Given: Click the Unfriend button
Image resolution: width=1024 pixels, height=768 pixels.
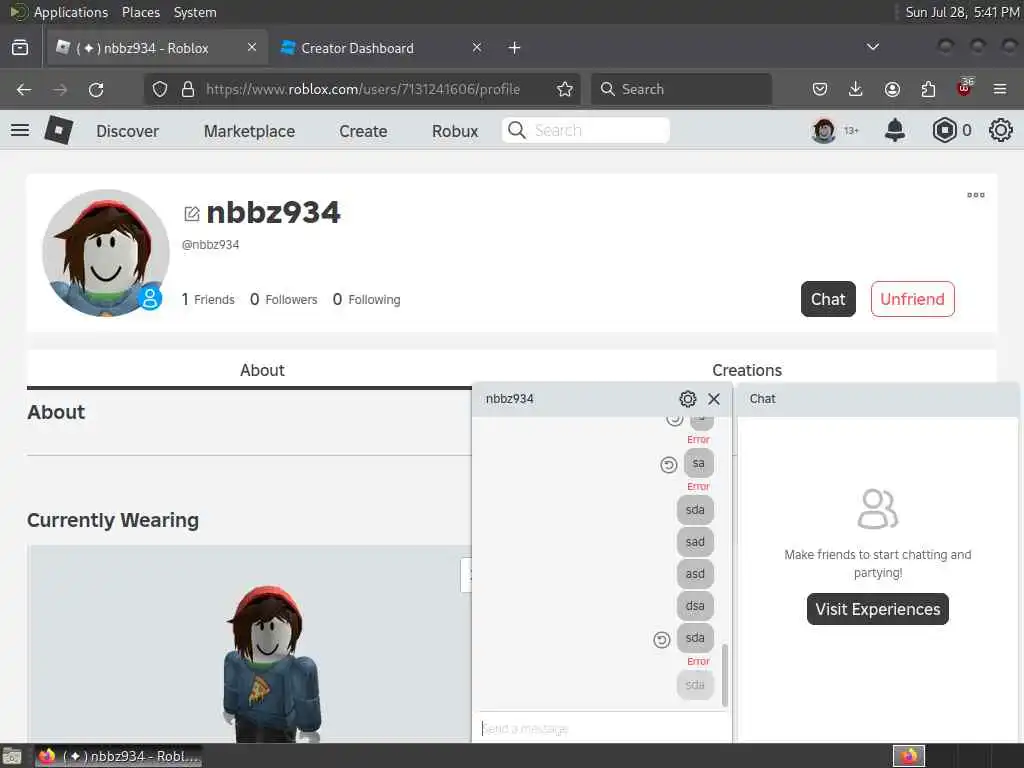Looking at the screenshot, I should [912, 299].
